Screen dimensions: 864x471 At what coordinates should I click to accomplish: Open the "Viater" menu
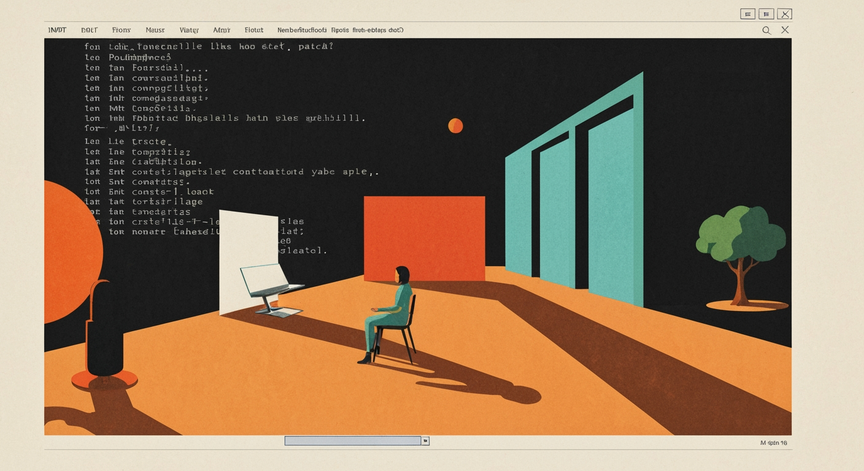pos(189,30)
